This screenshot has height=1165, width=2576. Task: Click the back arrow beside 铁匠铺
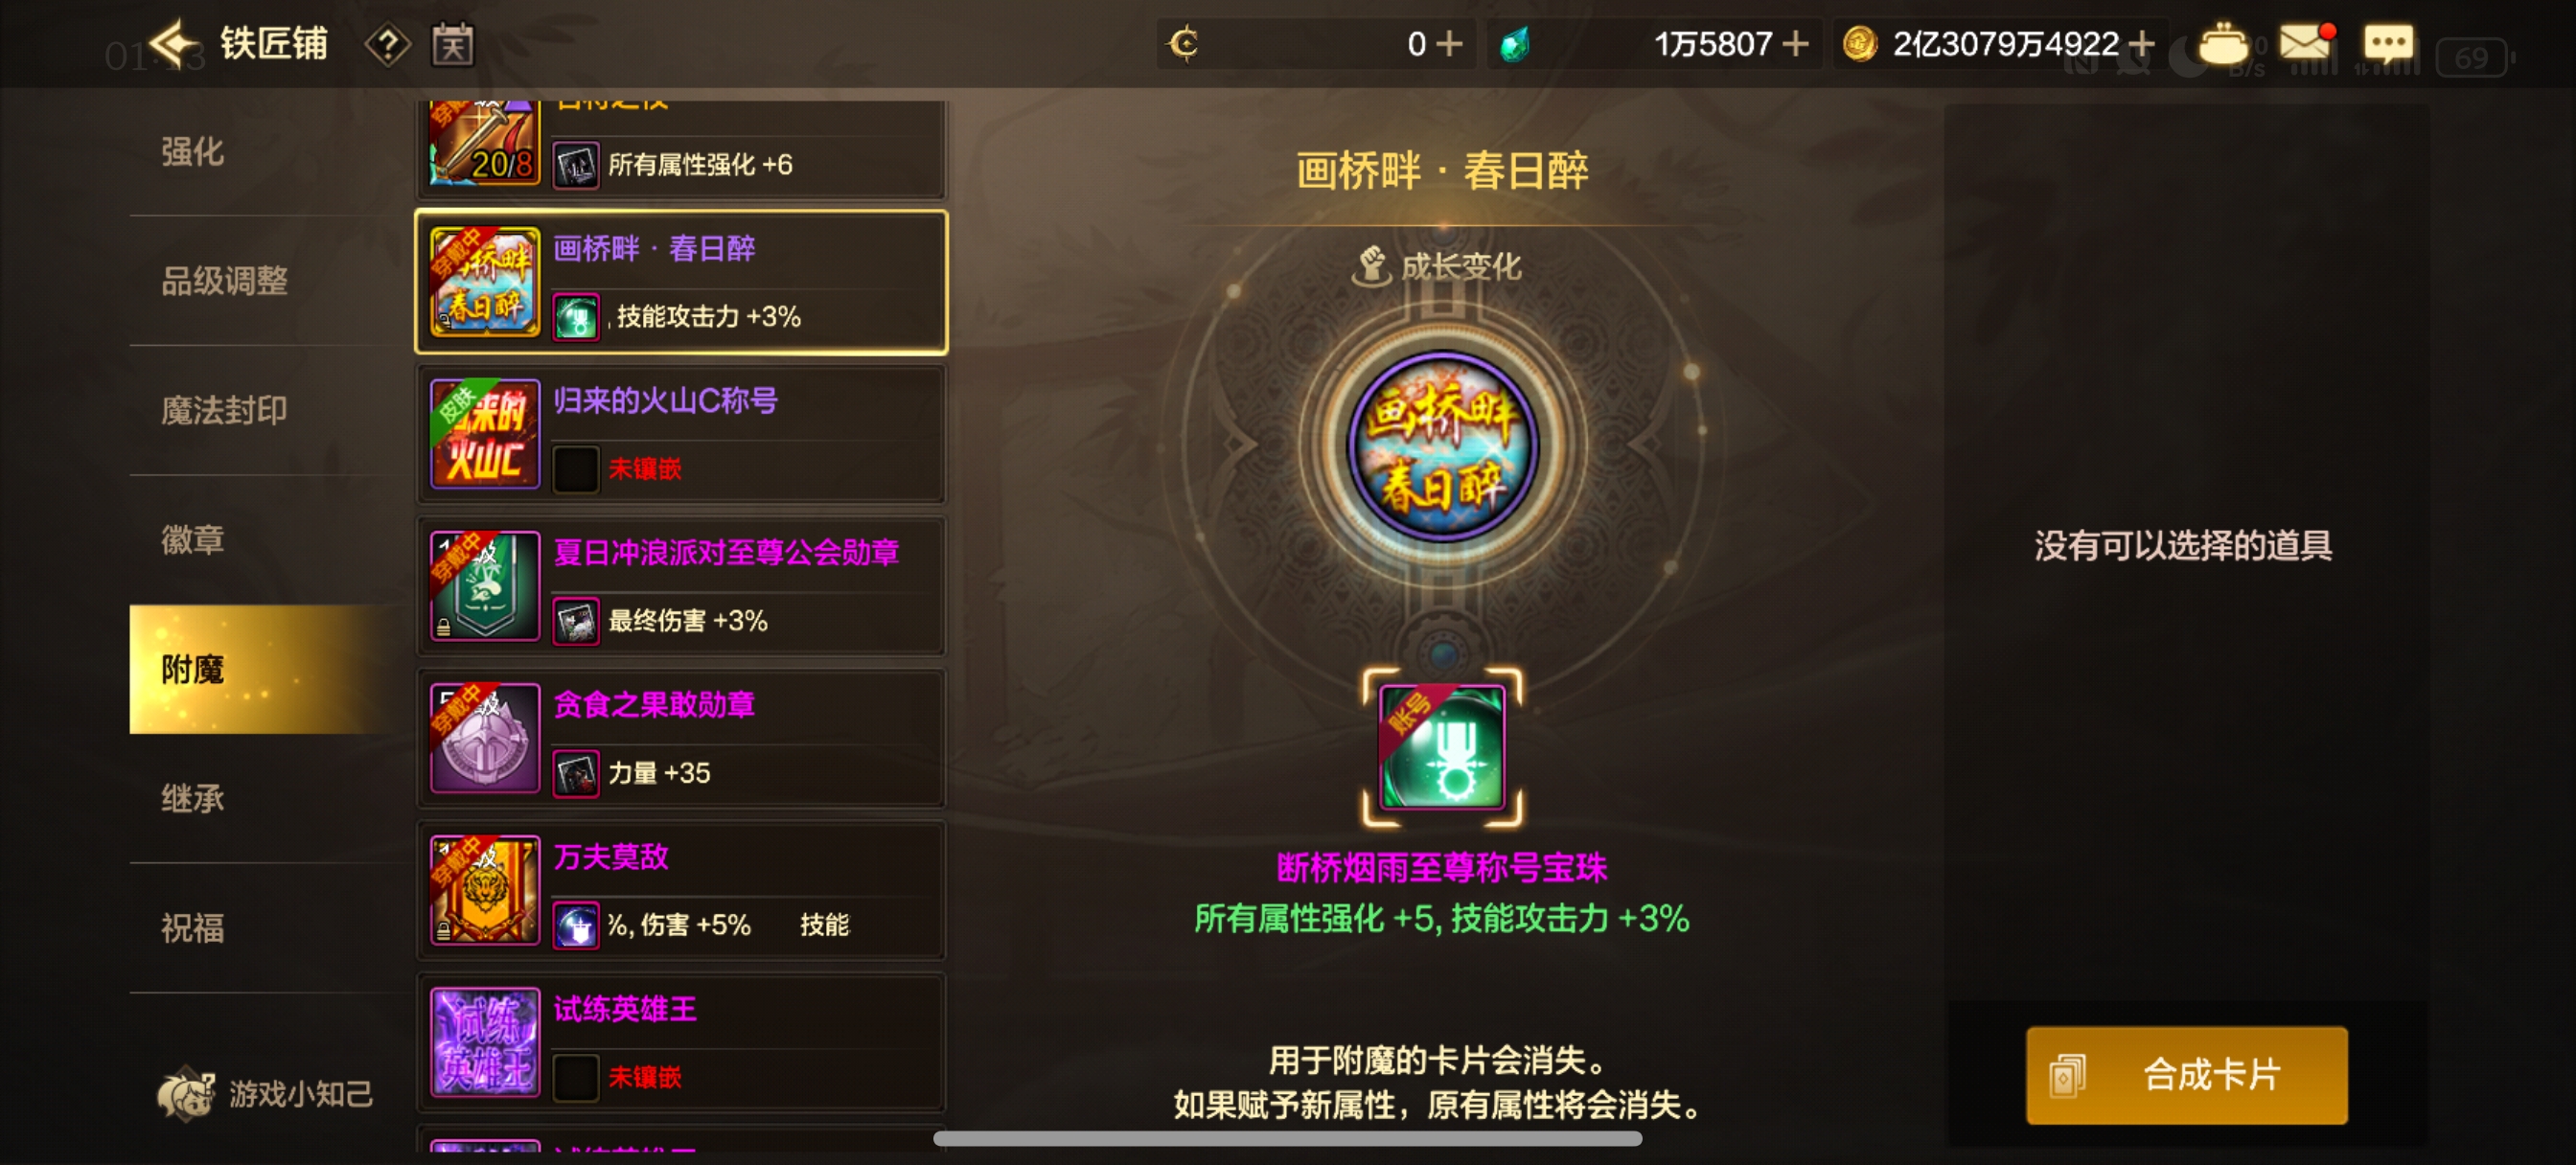tap(175, 44)
